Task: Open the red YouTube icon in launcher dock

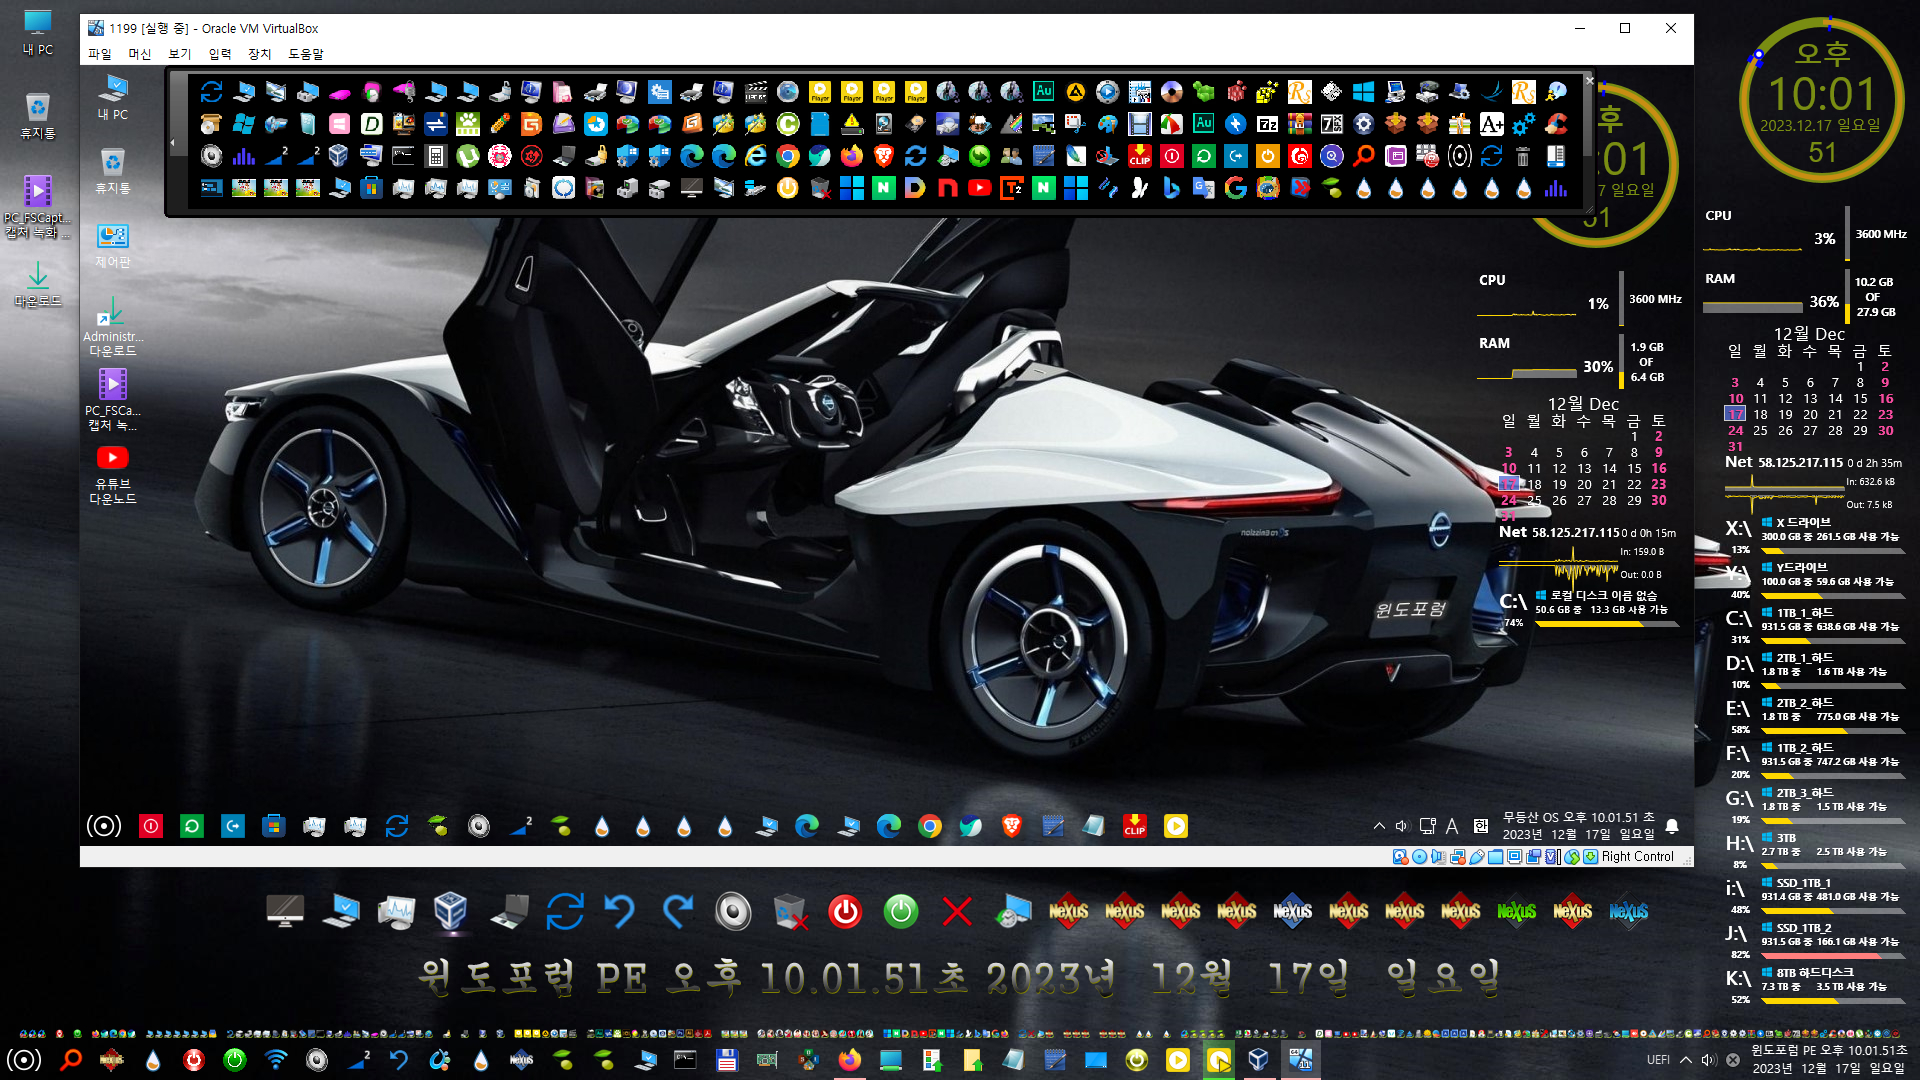Action: tap(980, 188)
